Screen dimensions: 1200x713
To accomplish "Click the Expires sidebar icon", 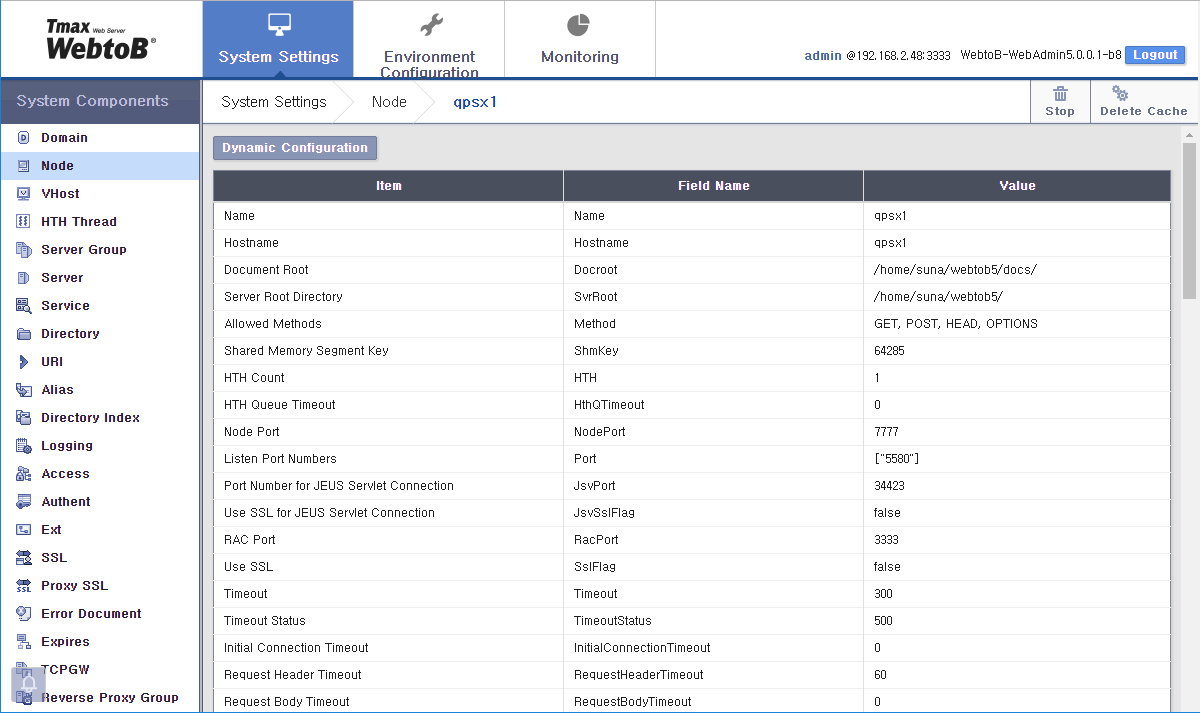I will pos(24,642).
